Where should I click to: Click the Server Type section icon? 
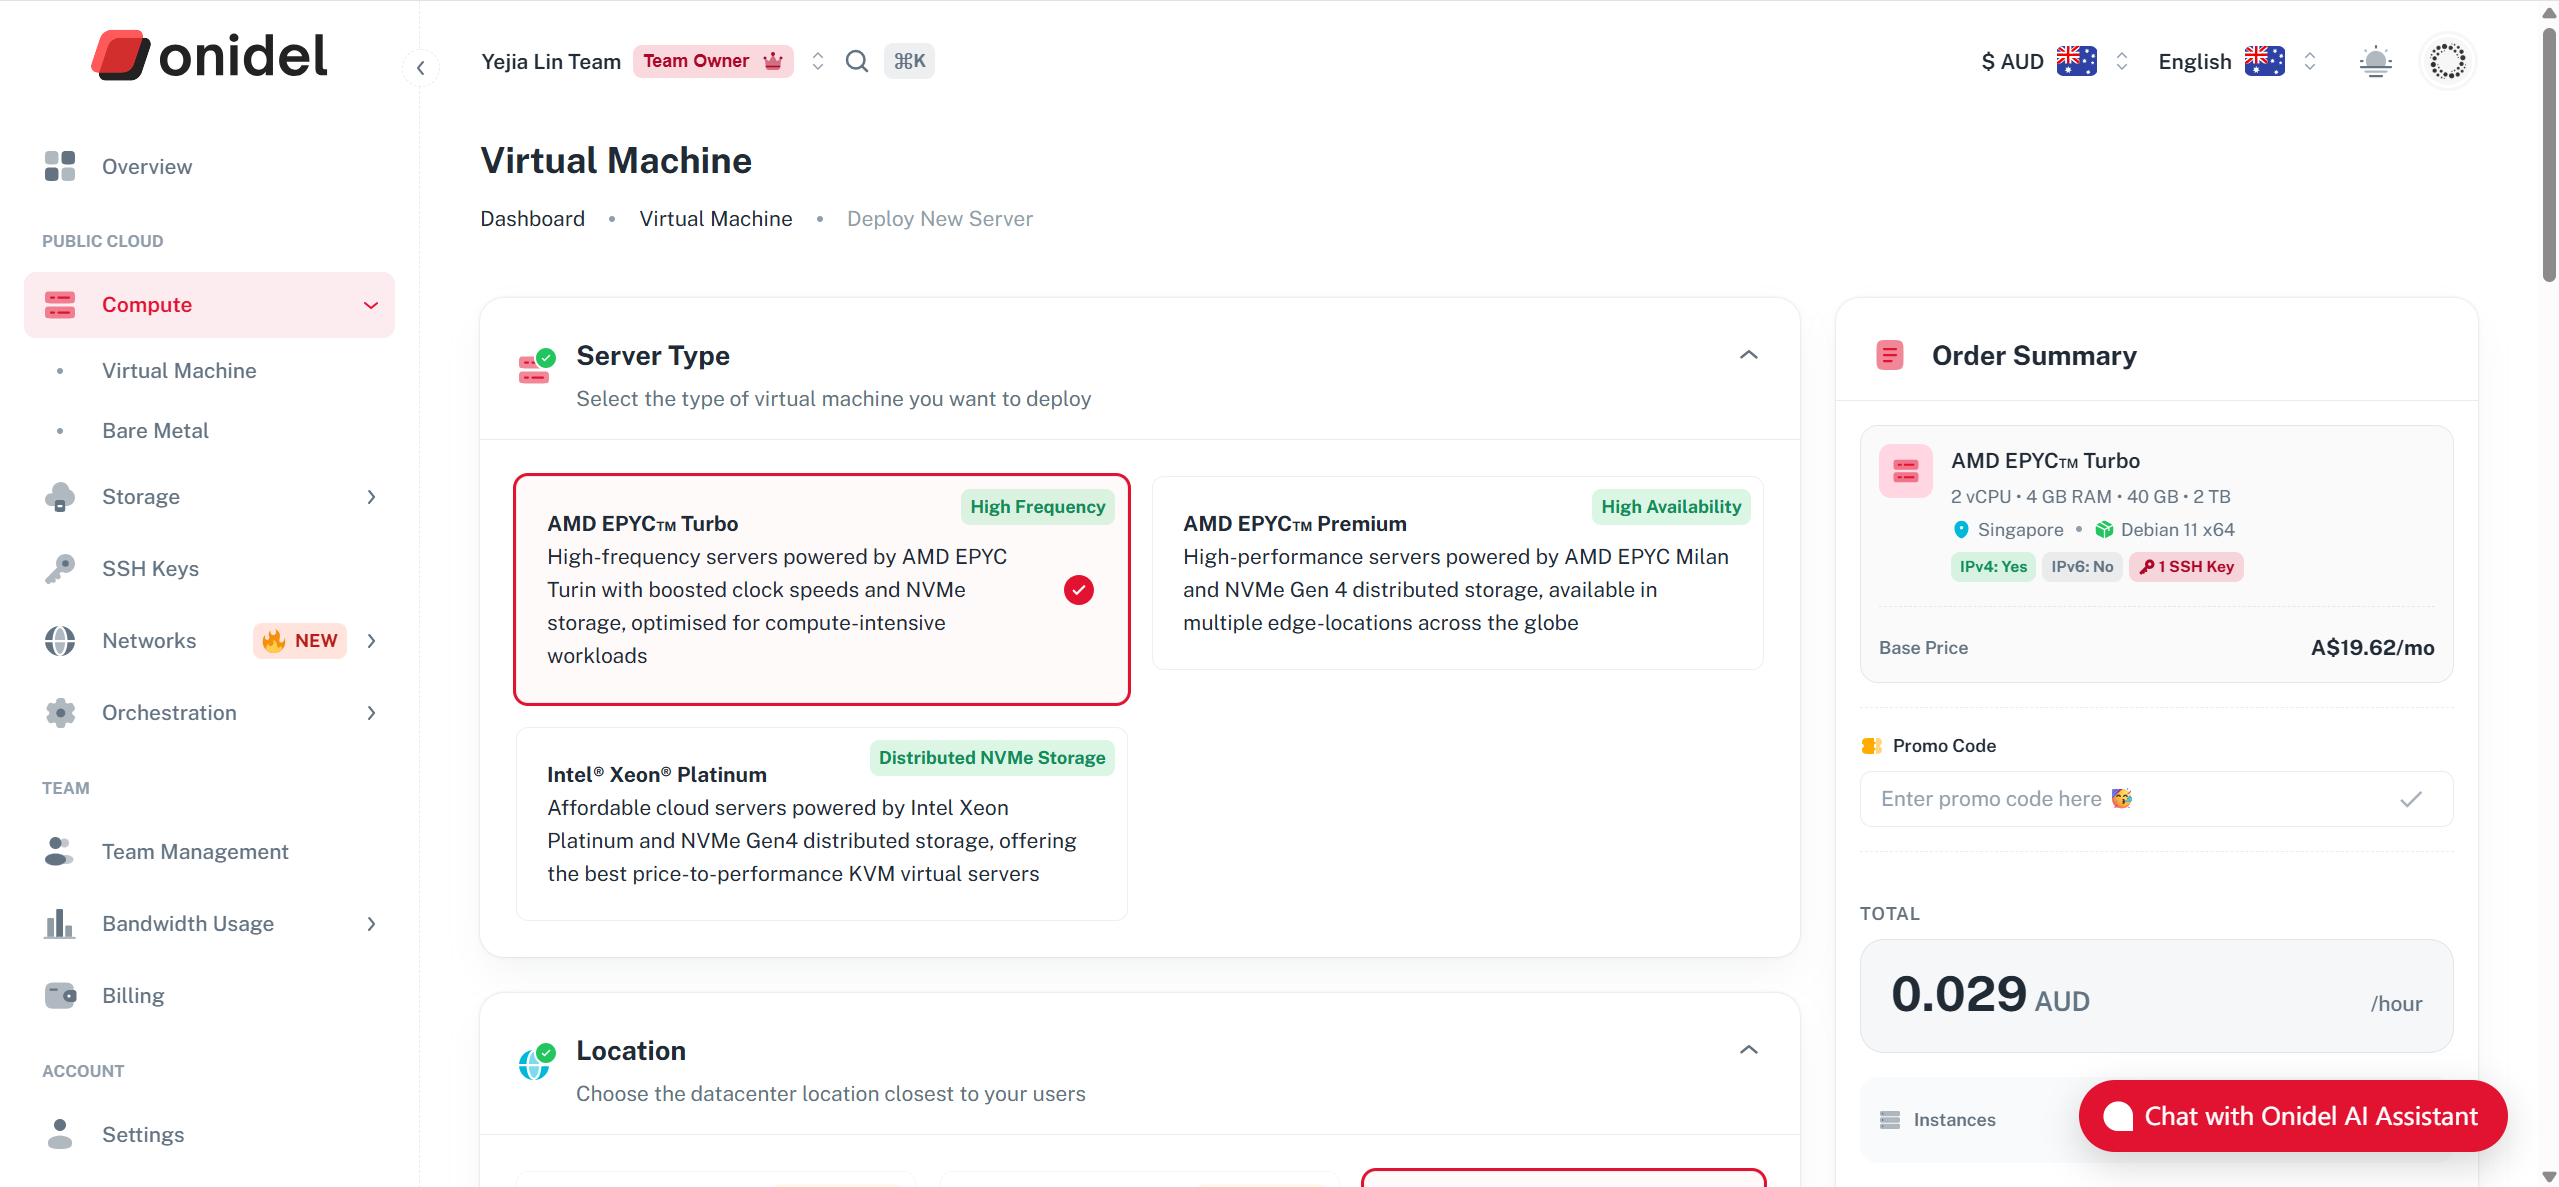537,366
